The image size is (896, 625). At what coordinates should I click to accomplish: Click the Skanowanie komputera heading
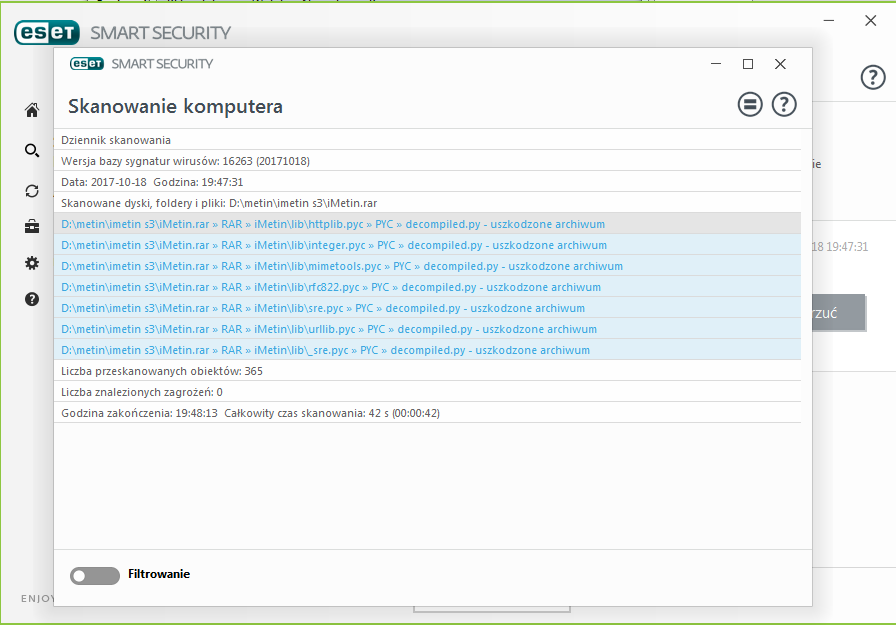click(x=175, y=106)
